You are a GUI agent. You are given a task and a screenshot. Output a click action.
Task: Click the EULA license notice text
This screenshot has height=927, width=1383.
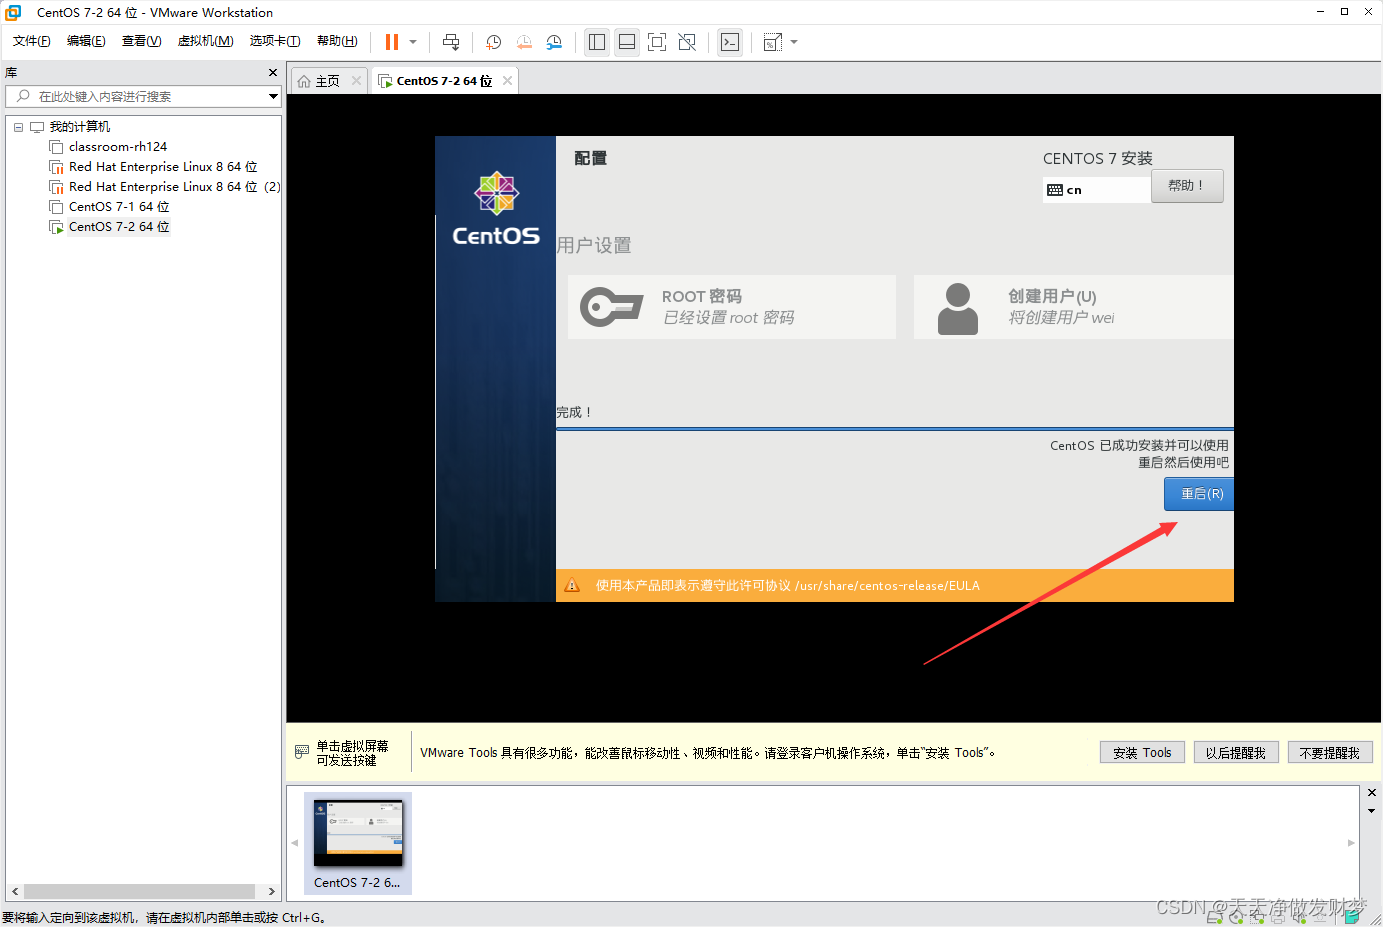(x=788, y=586)
